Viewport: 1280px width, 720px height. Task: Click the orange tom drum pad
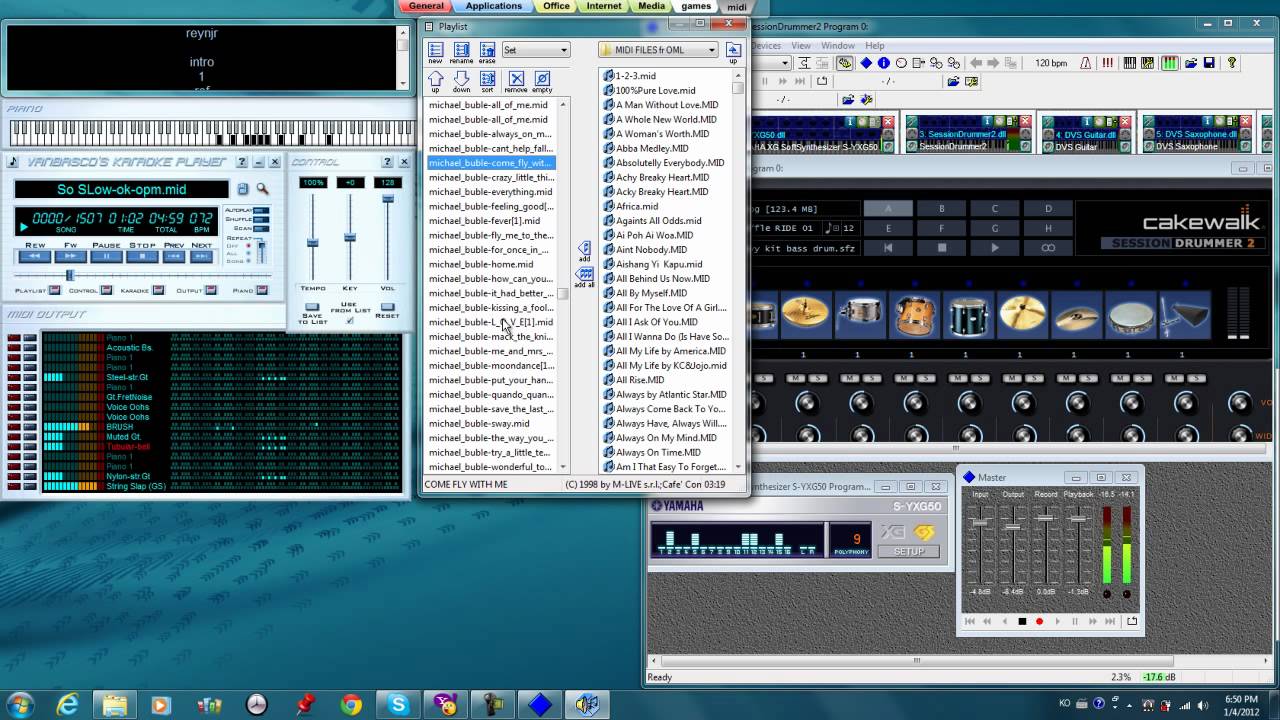(x=913, y=316)
